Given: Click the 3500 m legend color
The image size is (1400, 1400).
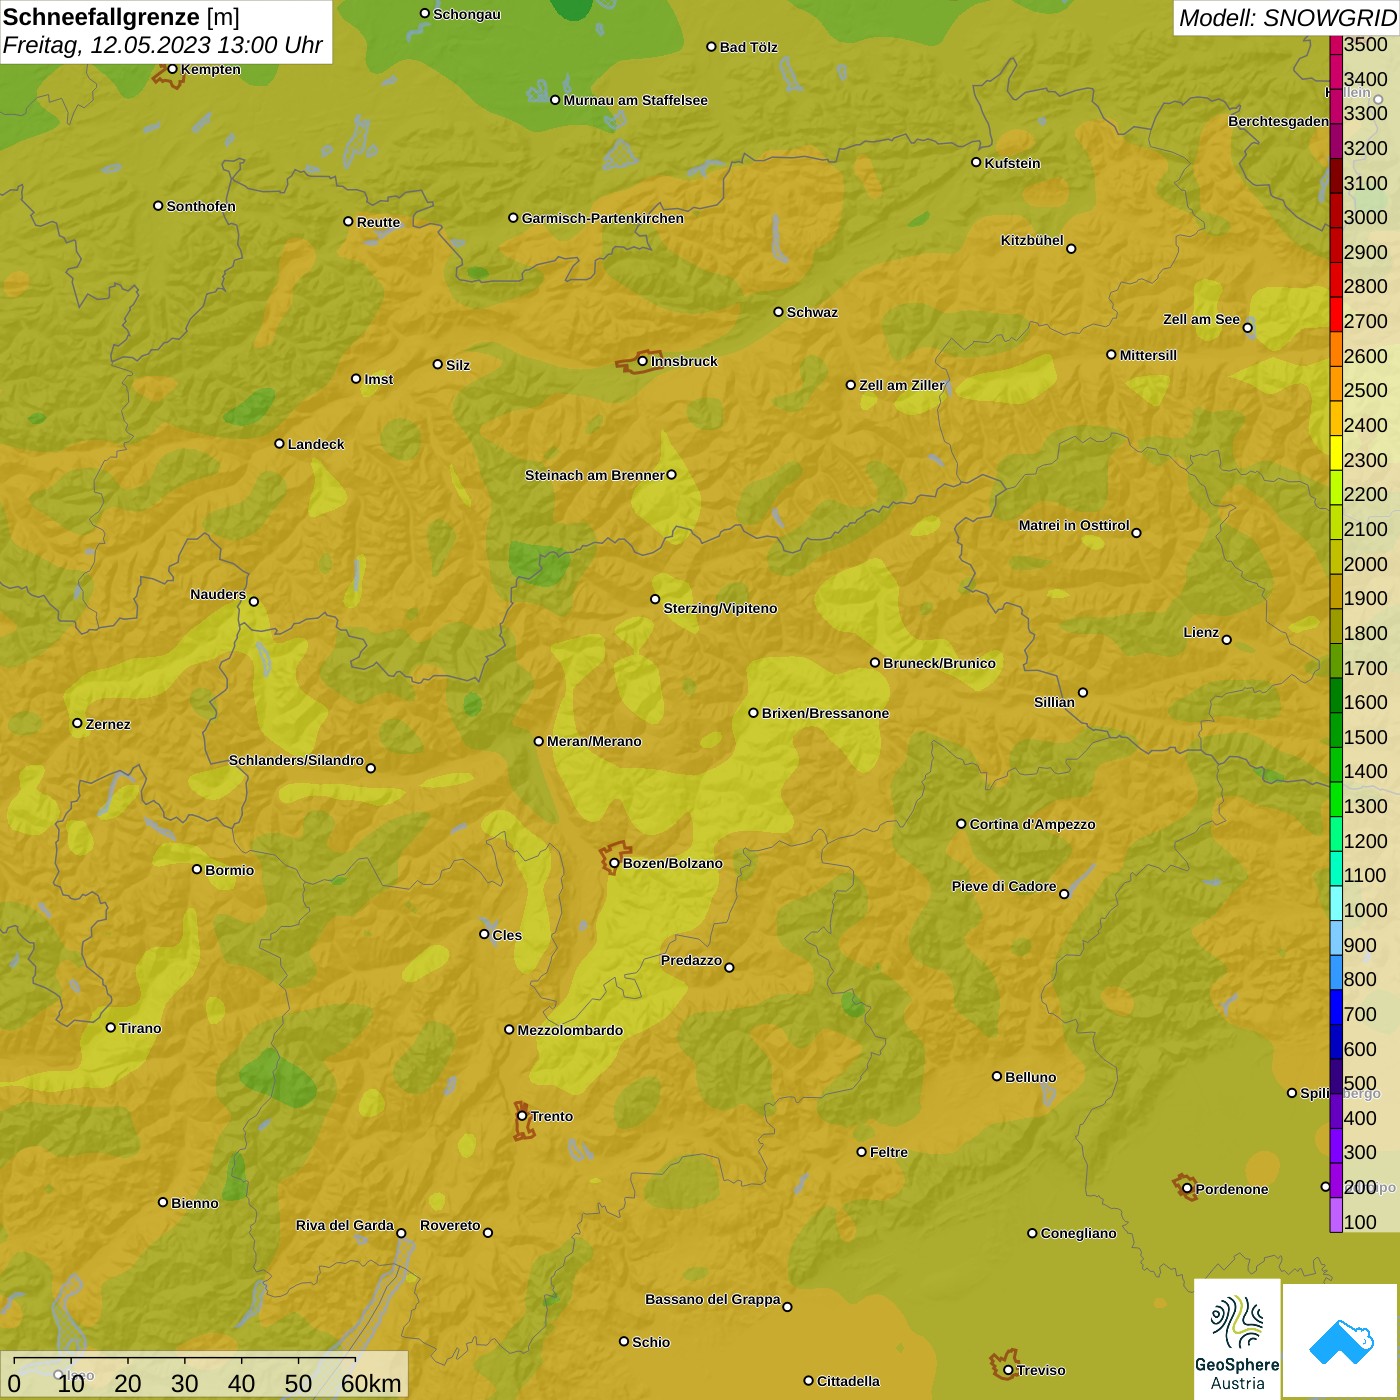Looking at the screenshot, I should pos(1336,45).
